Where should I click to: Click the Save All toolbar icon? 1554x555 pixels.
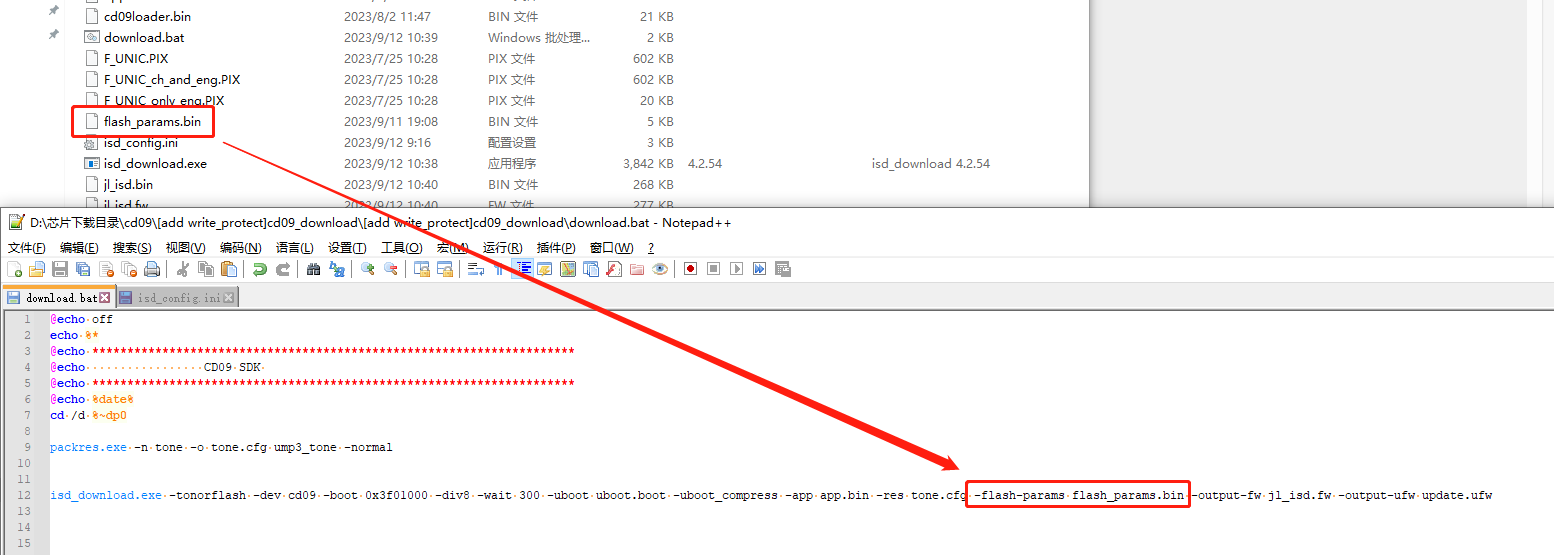[x=83, y=269]
